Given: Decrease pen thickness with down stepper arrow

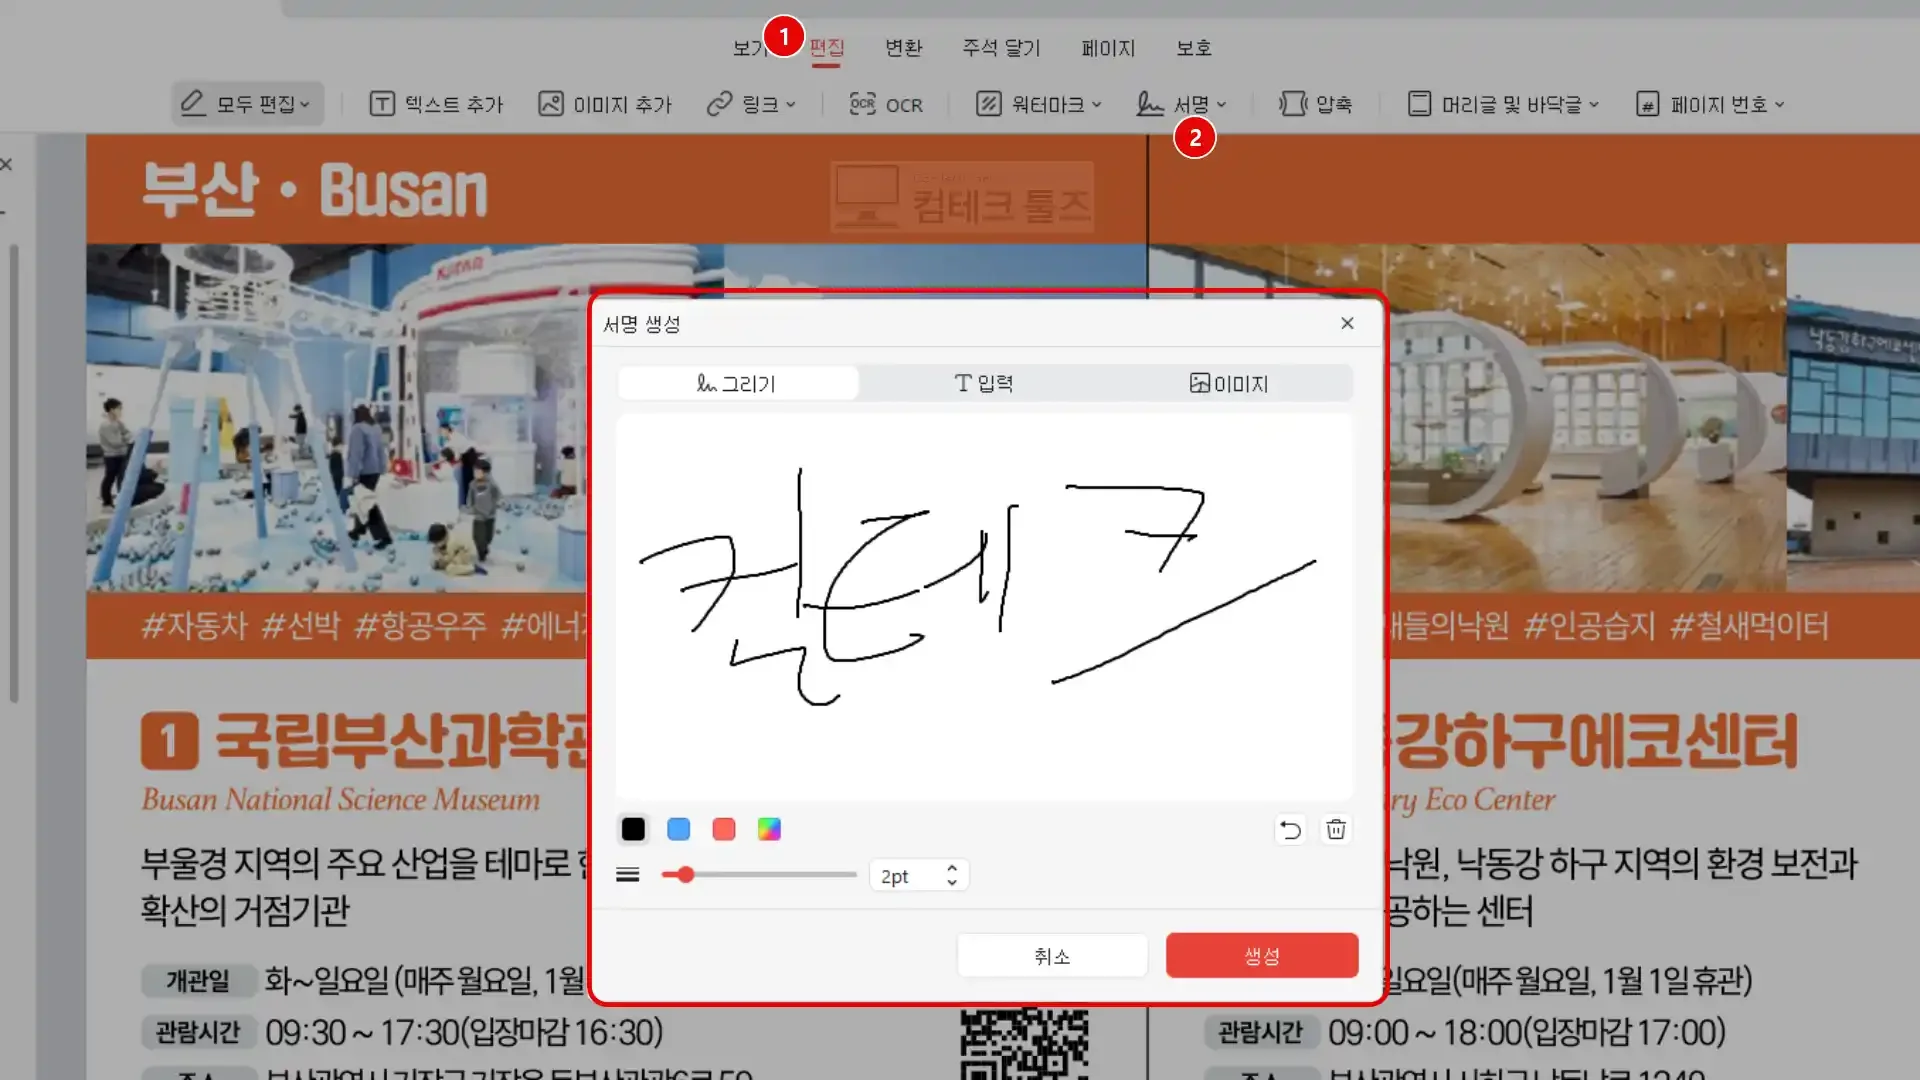Looking at the screenshot, I should [x=952, y=883].
